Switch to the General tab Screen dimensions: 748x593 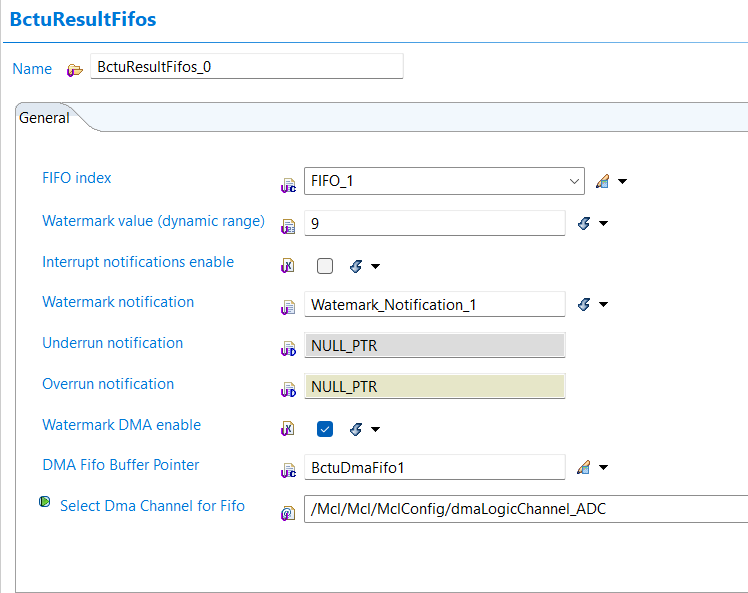(45, 118)
